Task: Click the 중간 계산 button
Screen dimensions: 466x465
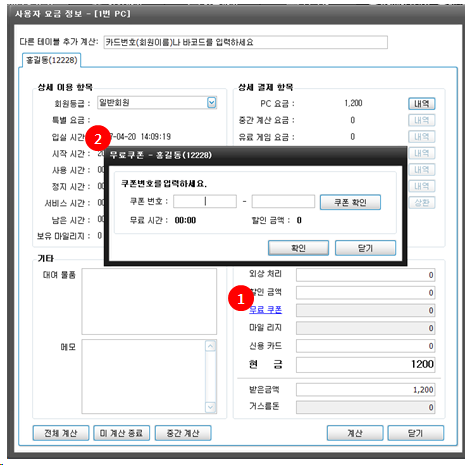Action: click(x=183, y=433)
